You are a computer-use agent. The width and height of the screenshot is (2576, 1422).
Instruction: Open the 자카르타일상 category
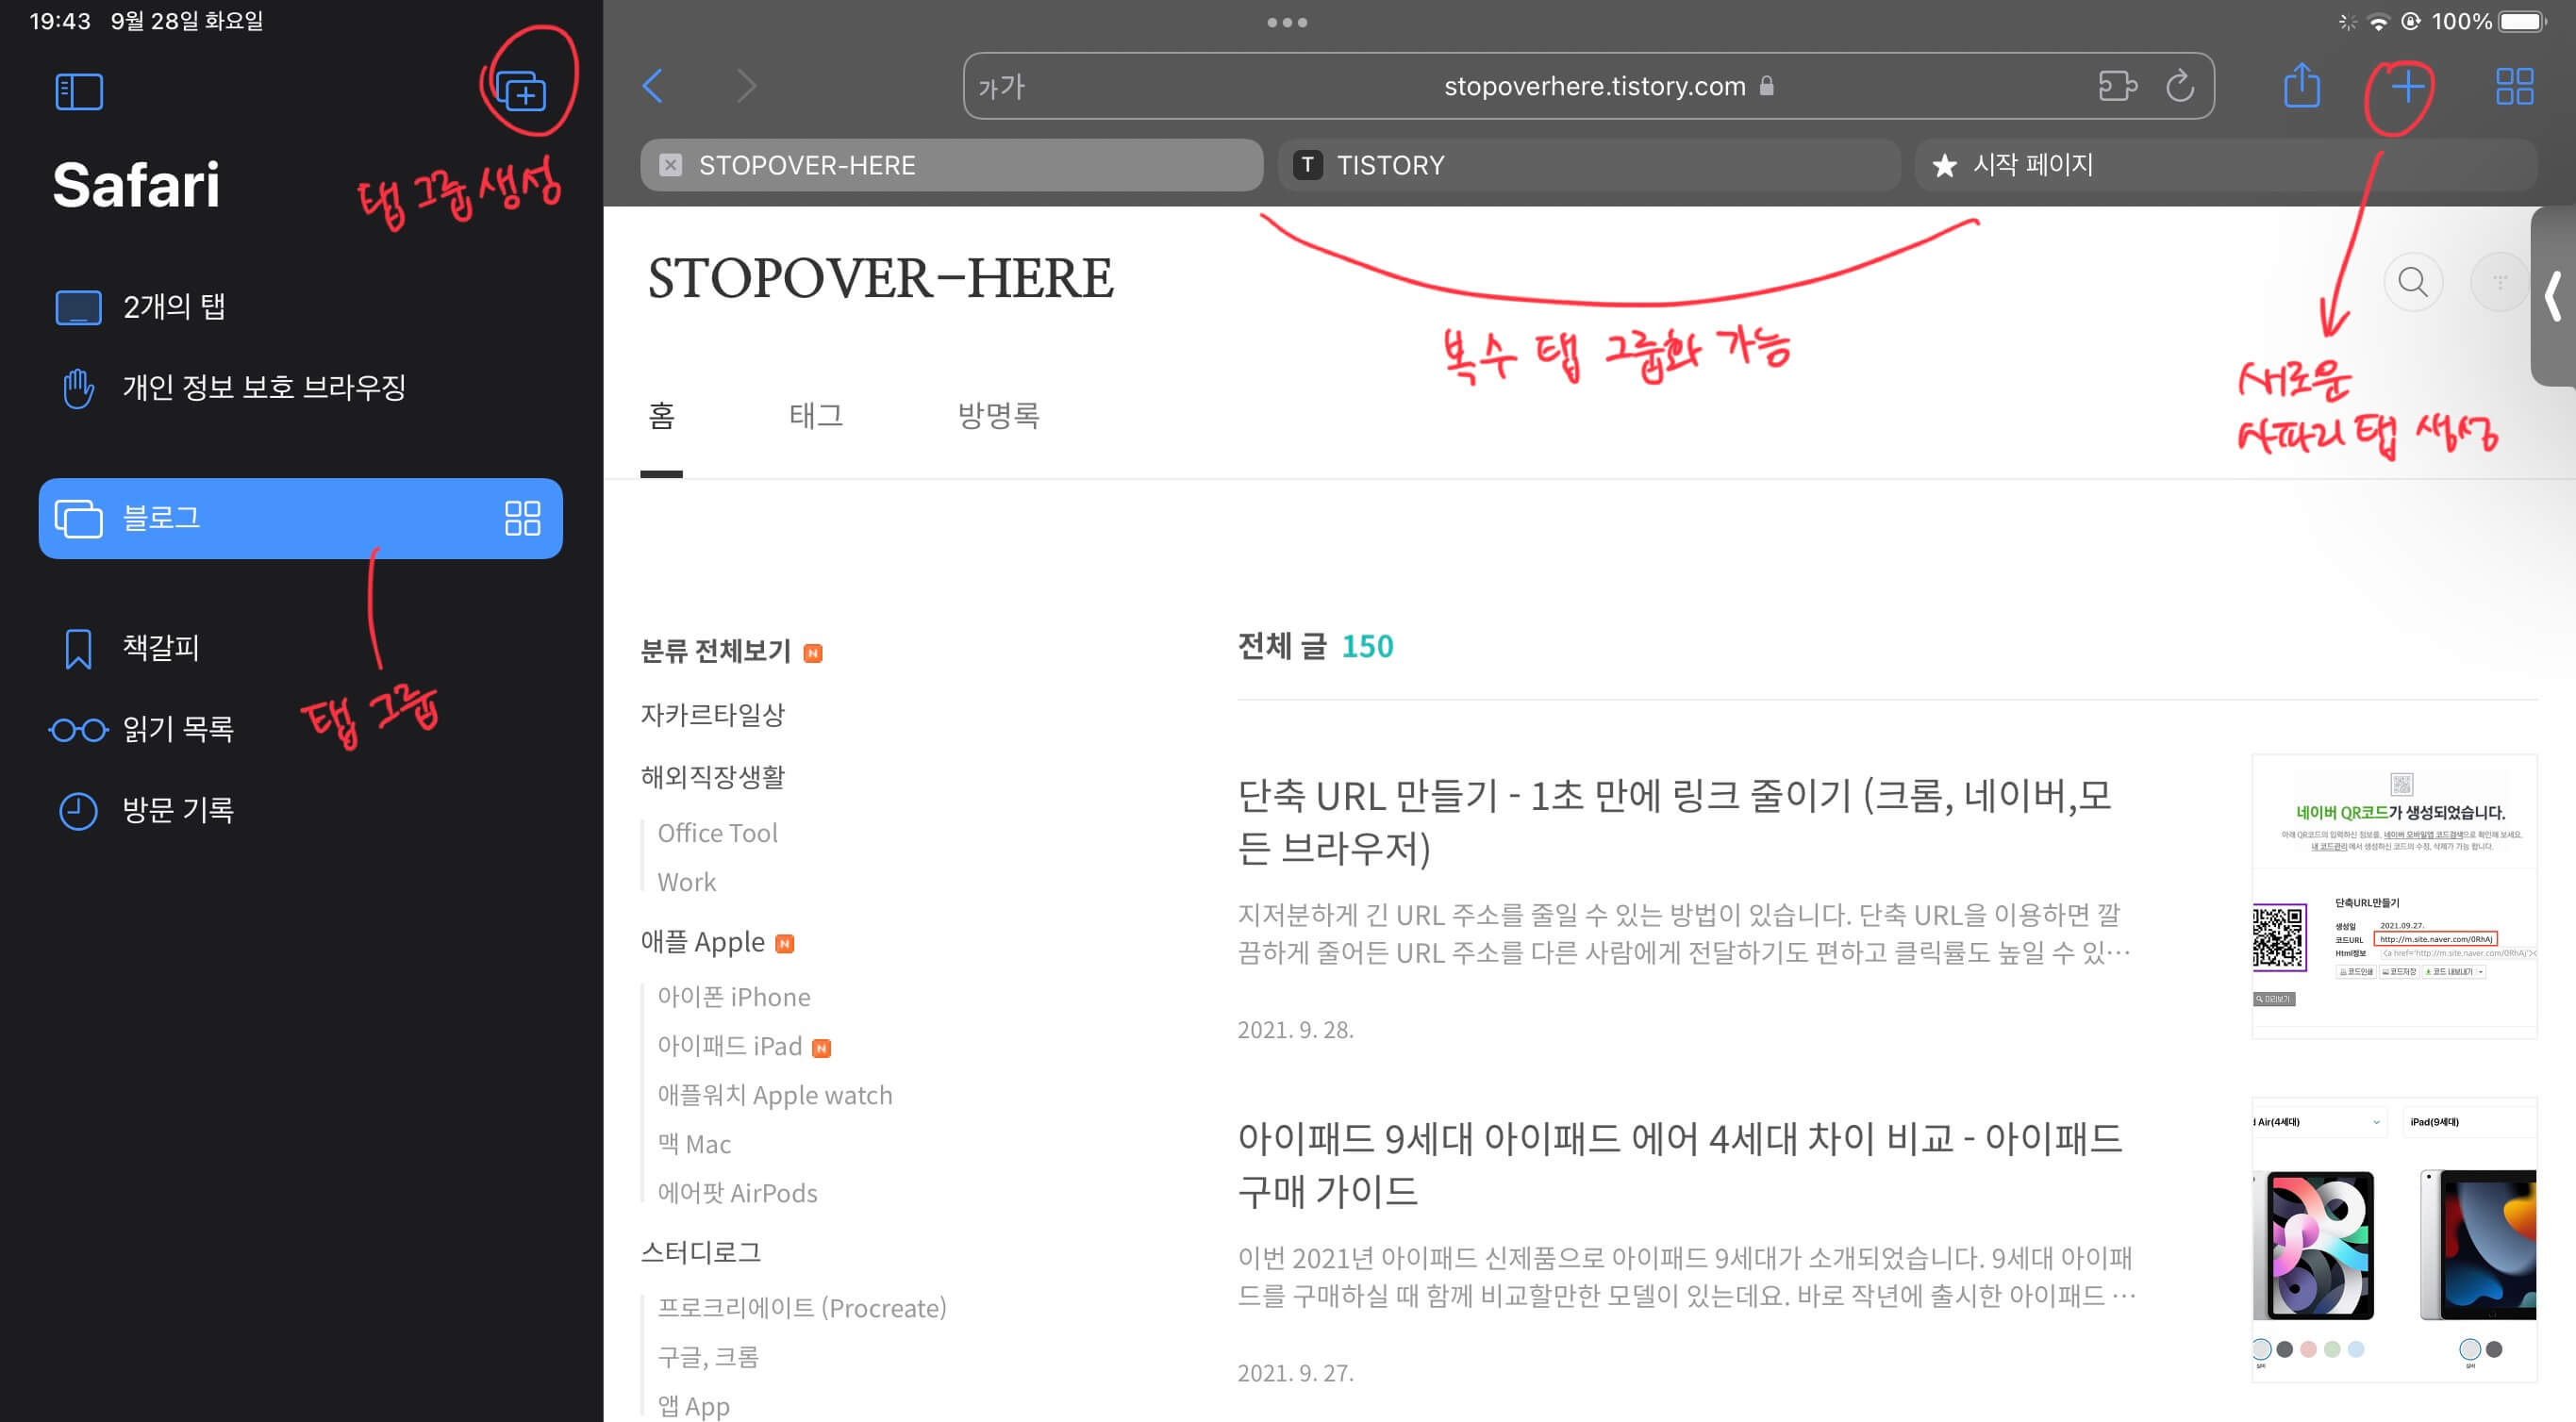713,714
